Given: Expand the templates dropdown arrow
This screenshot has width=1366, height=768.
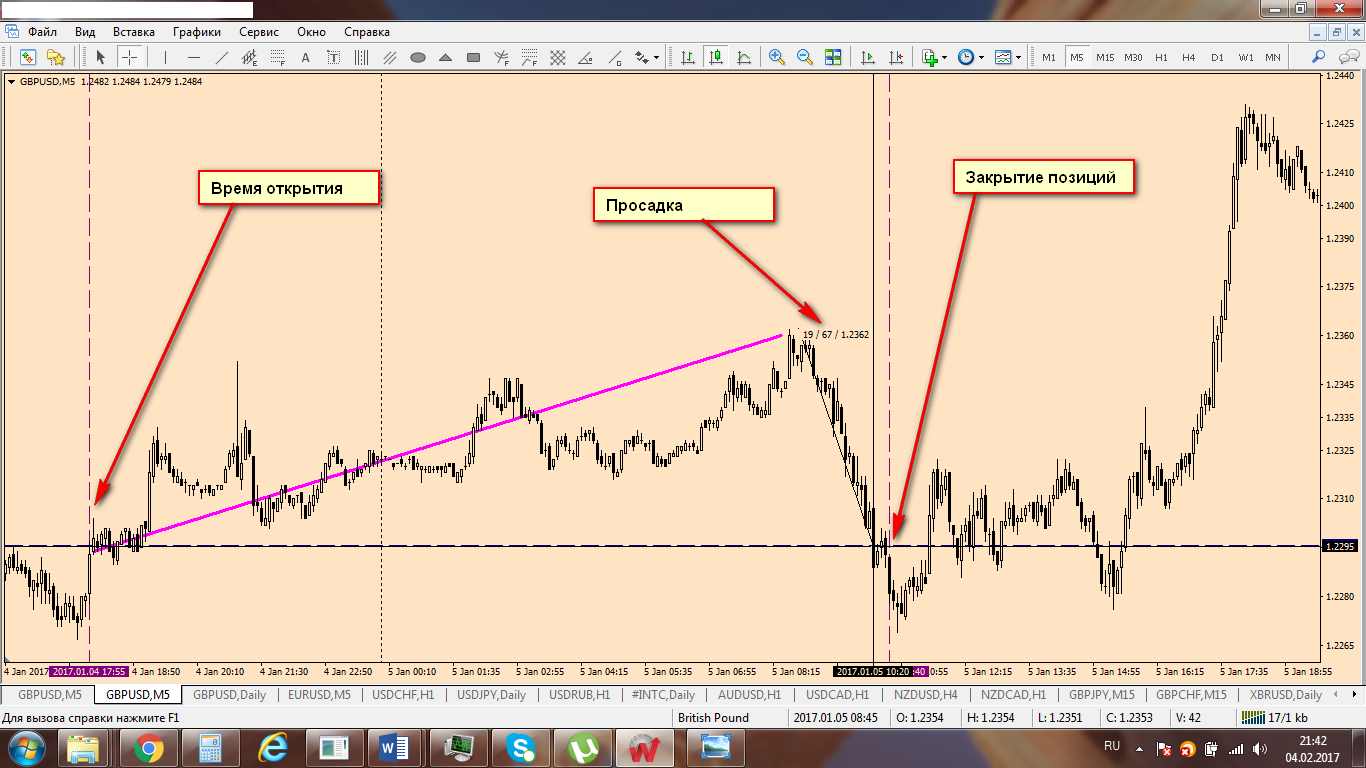Looking at the screenshot, I should pos(1018,57).
